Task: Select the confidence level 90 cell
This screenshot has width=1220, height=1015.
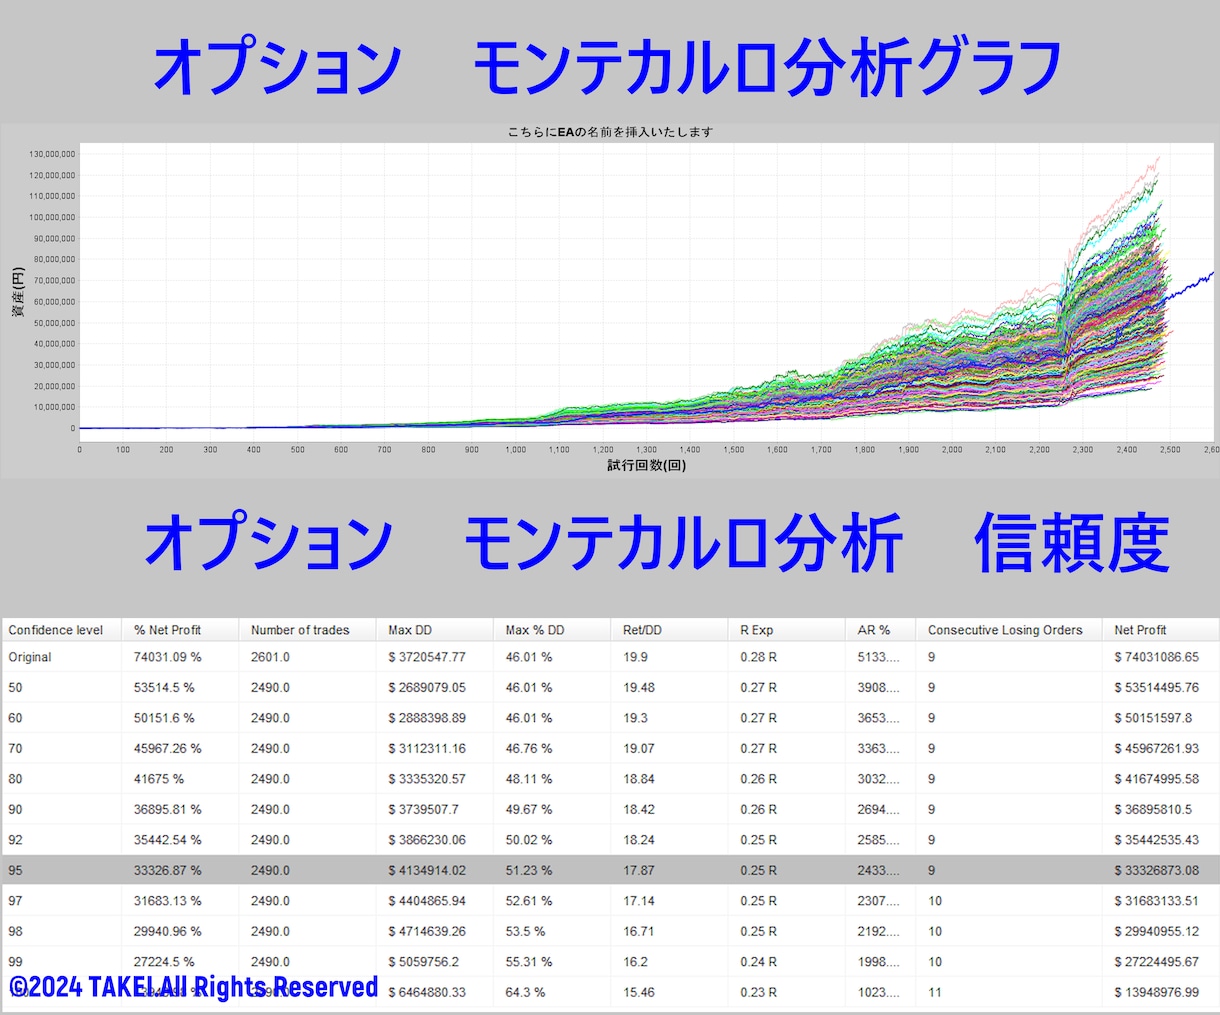Action: [15, 809]
